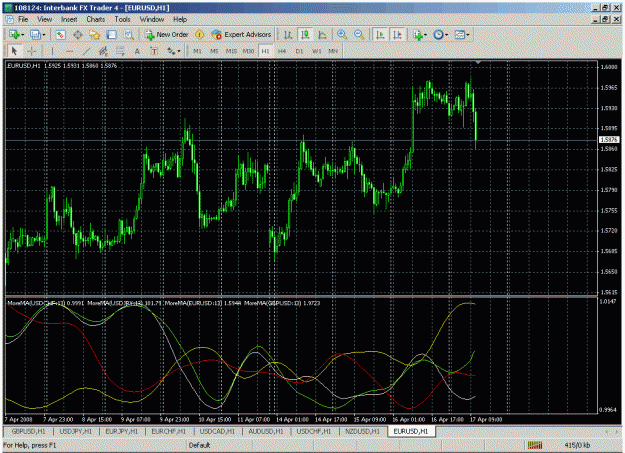The width and height of the screenshot is (625, 453).
Task: Select the trendline drawing tool
Action: (86, 51)
